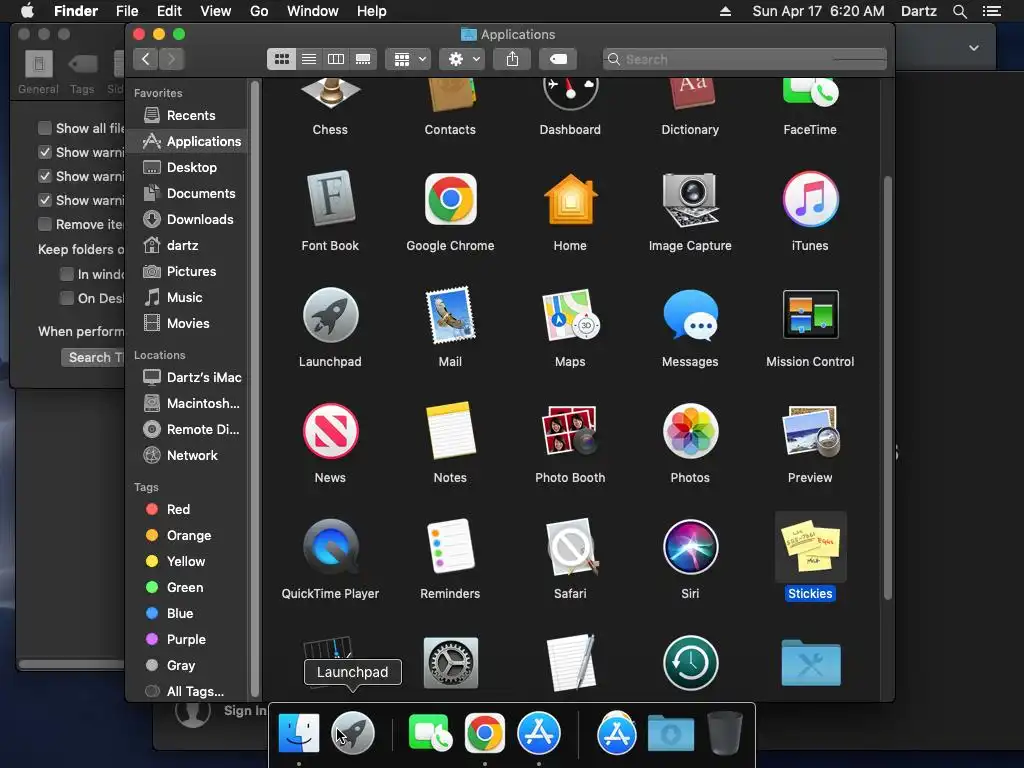Image resolution: width=1024 pixels, height=768 pixels.
Task: Open the Maps app
Action: [x=570, y=315]
